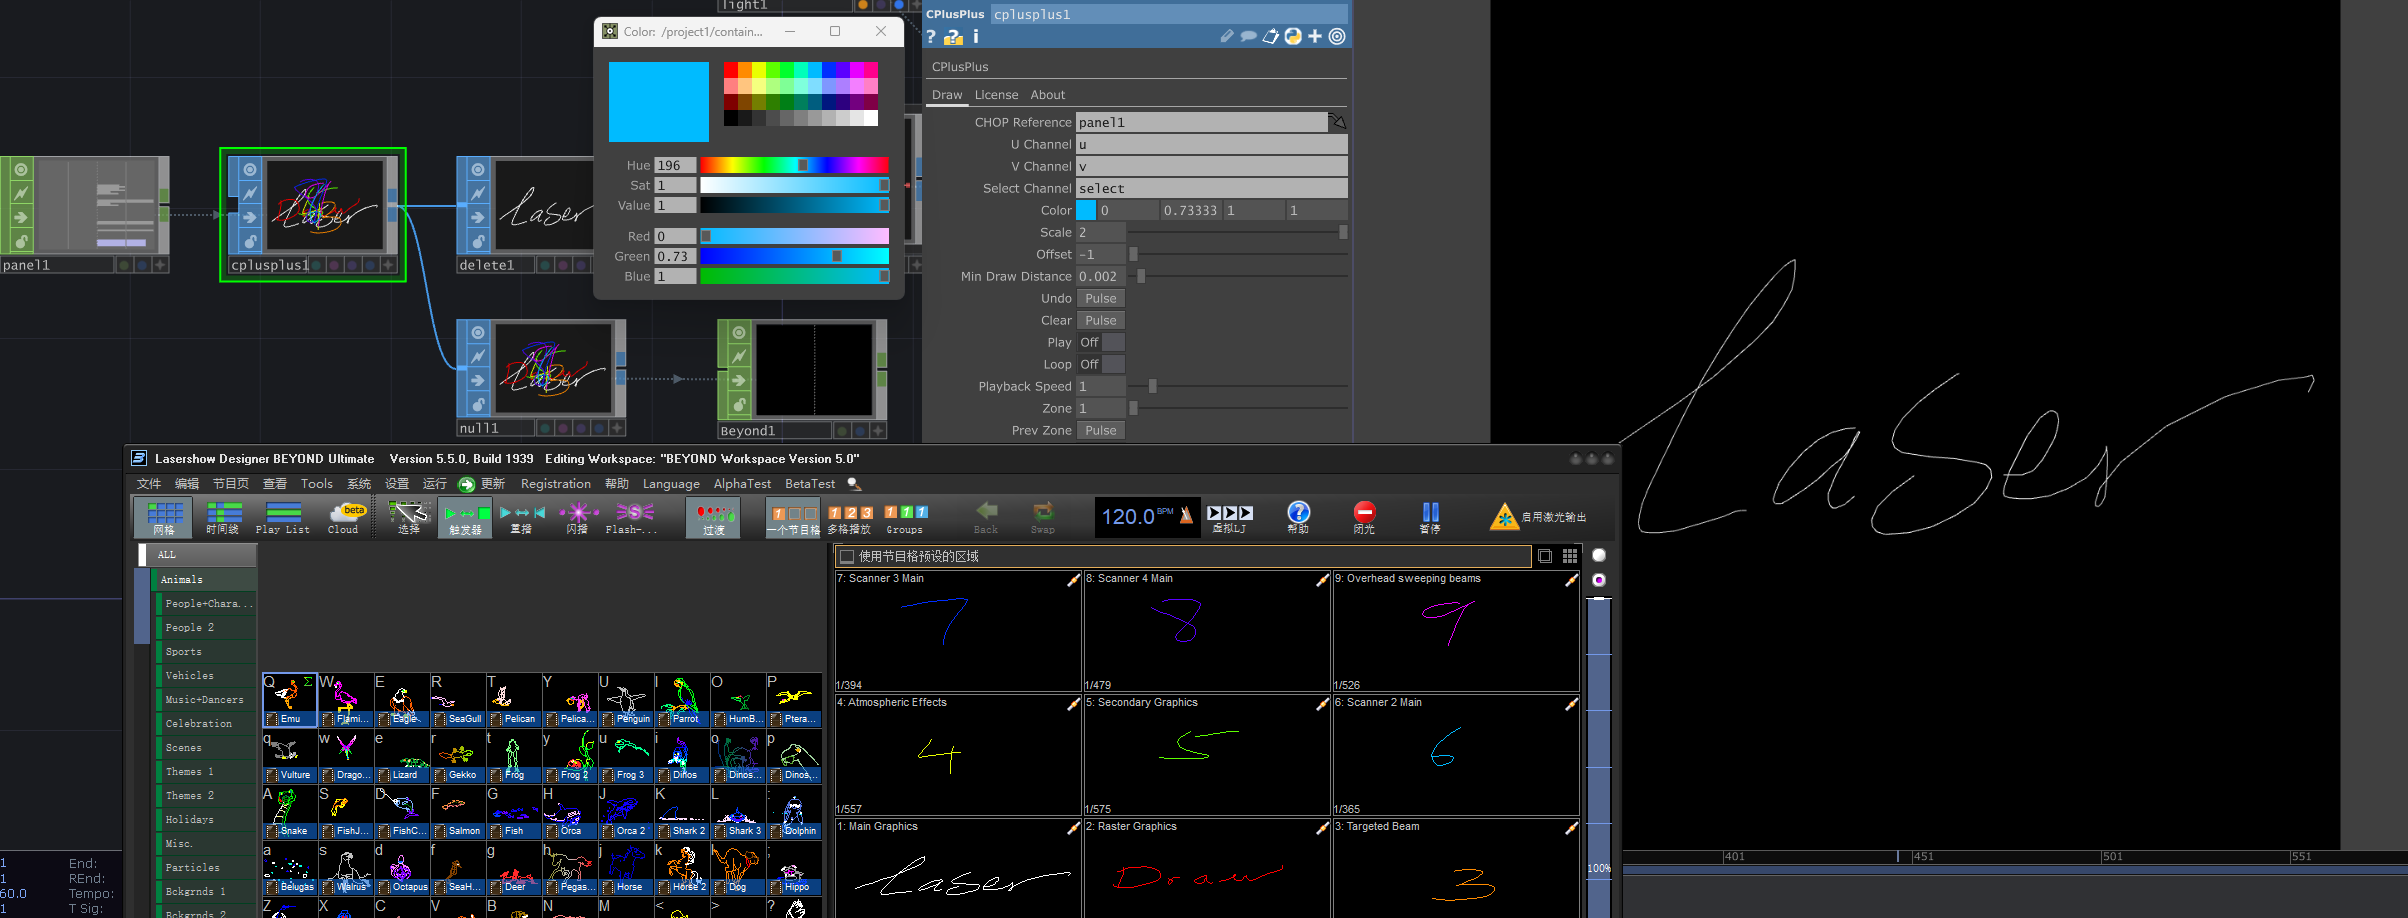Click the Back arrow in BEYOND toolbar
This screenshot has width=2408, height=918.
[x=986, y=518]
